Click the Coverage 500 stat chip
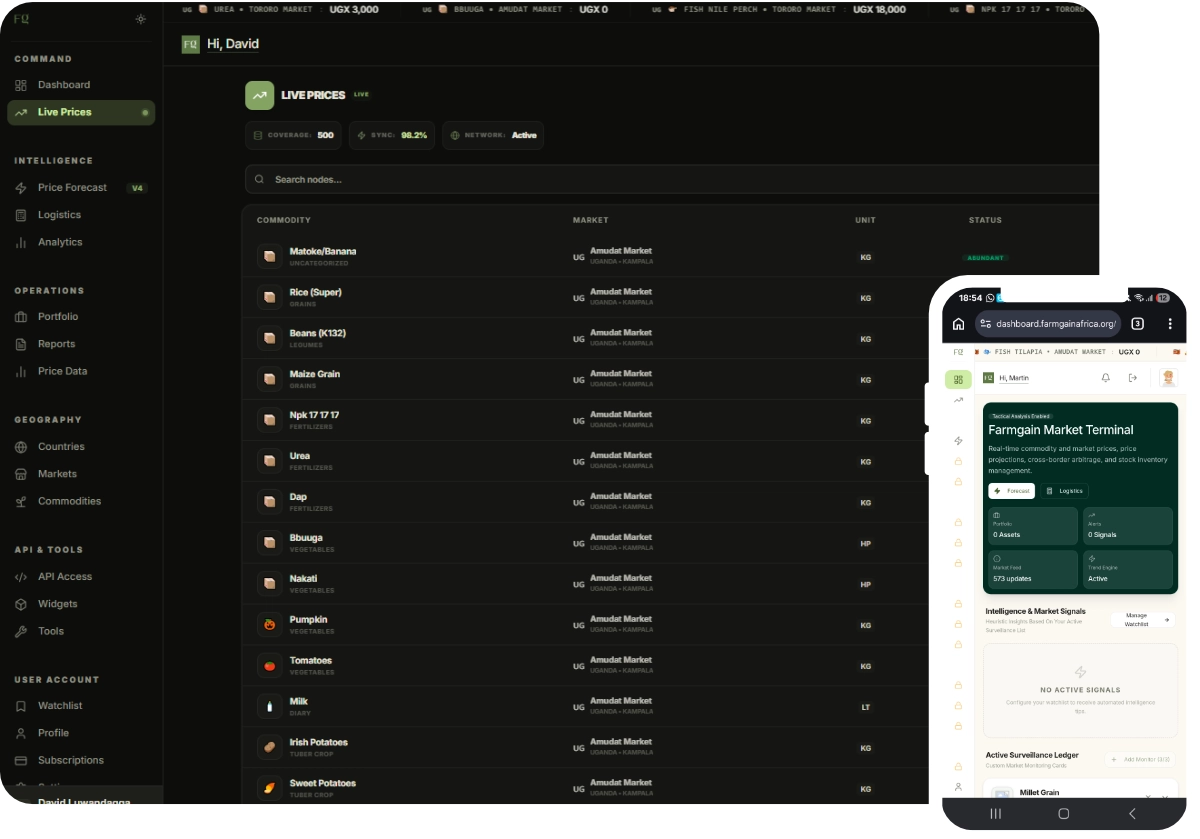 [x=293, y=135]
